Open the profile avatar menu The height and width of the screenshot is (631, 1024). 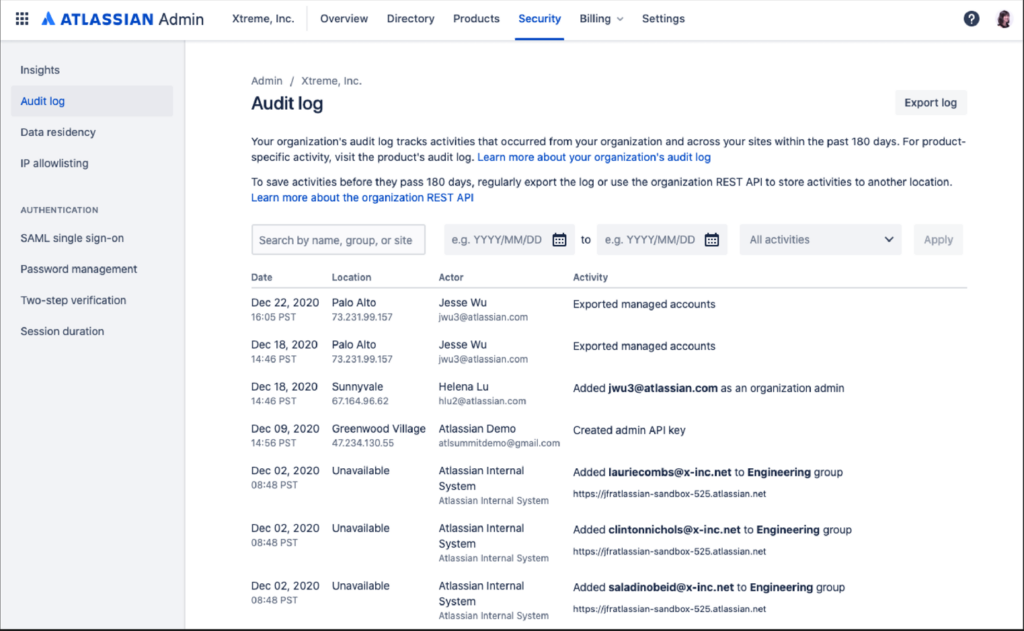click(x=1003, y=18)
